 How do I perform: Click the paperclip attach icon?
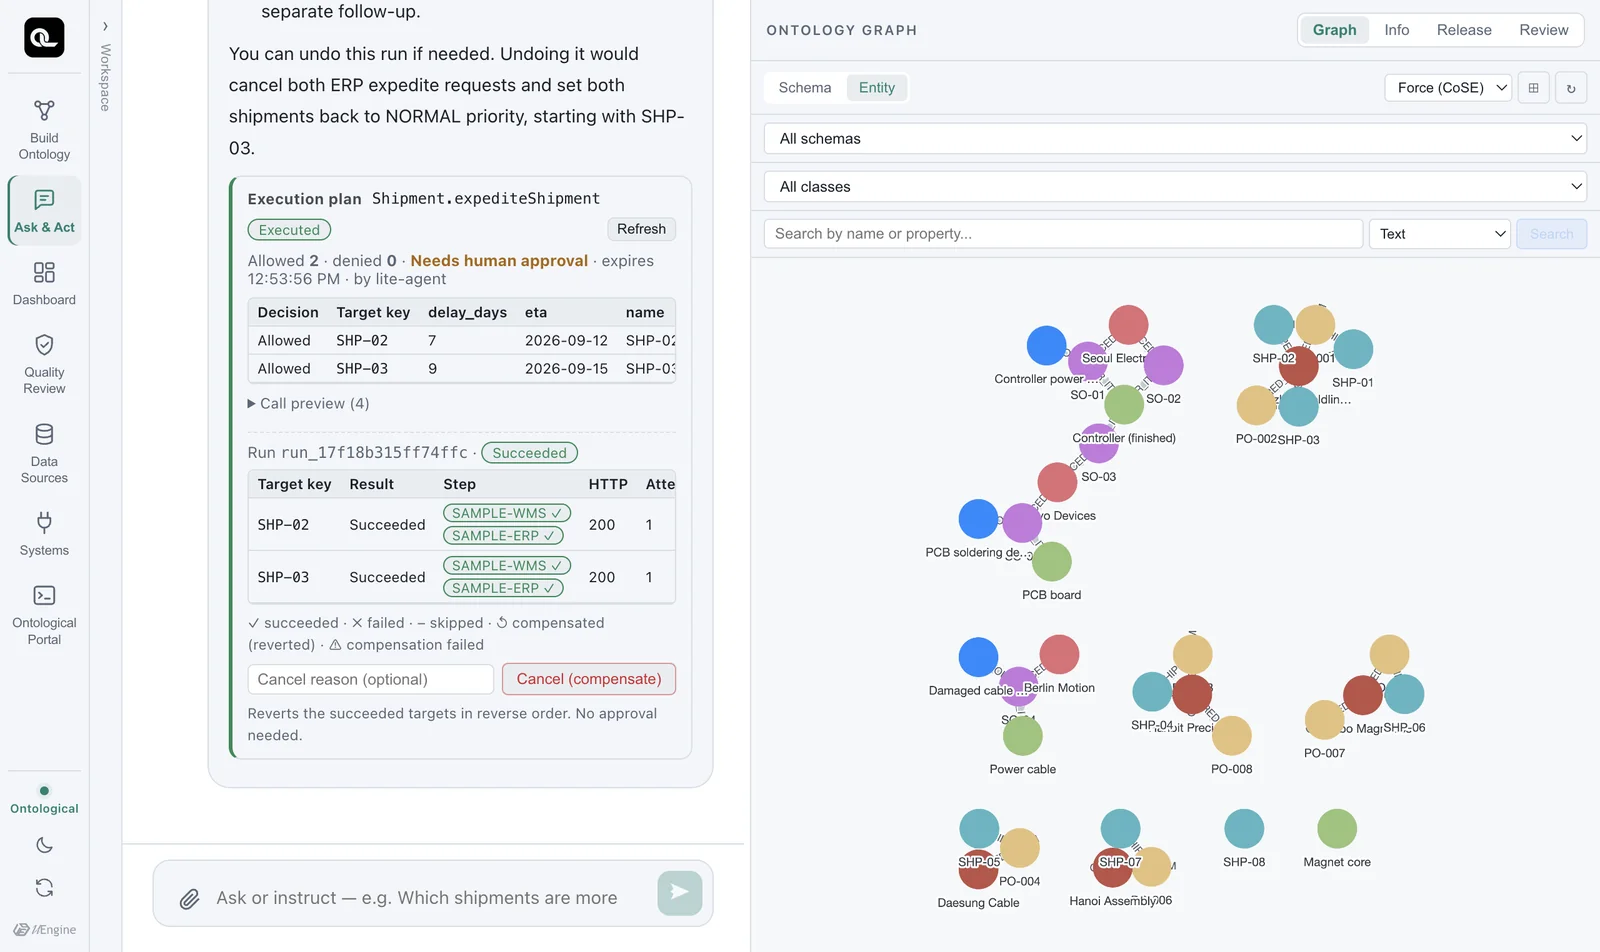click(189, 899)
